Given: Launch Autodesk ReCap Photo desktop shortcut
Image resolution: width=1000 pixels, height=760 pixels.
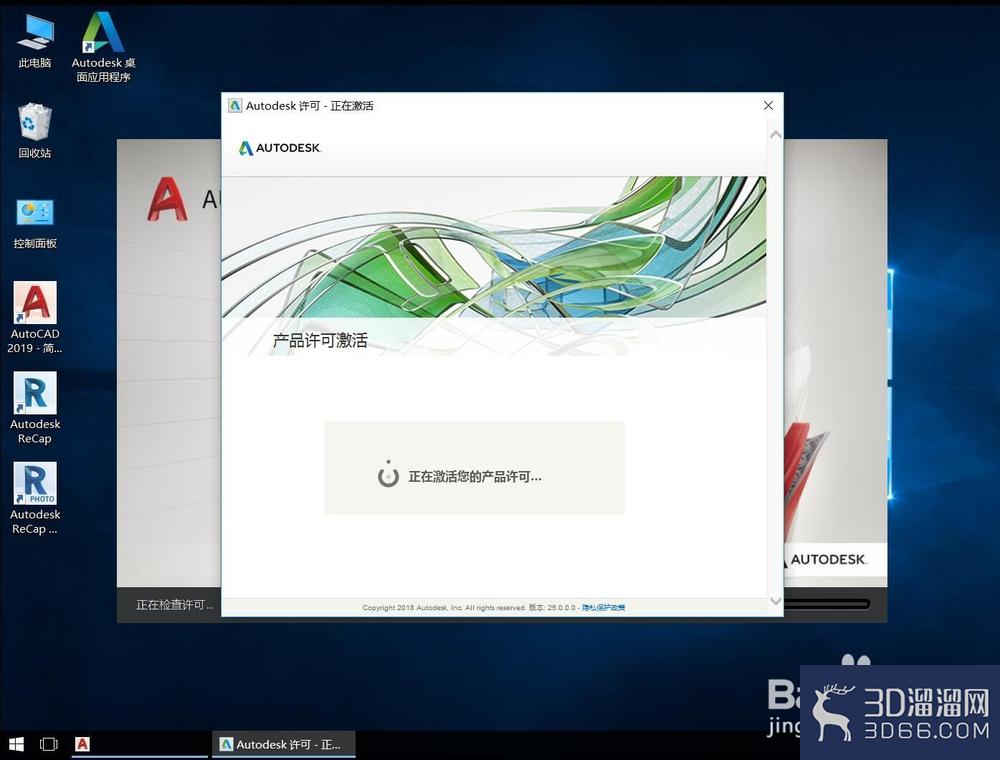Looking at the screenshot, I should (x=35, y=498).
